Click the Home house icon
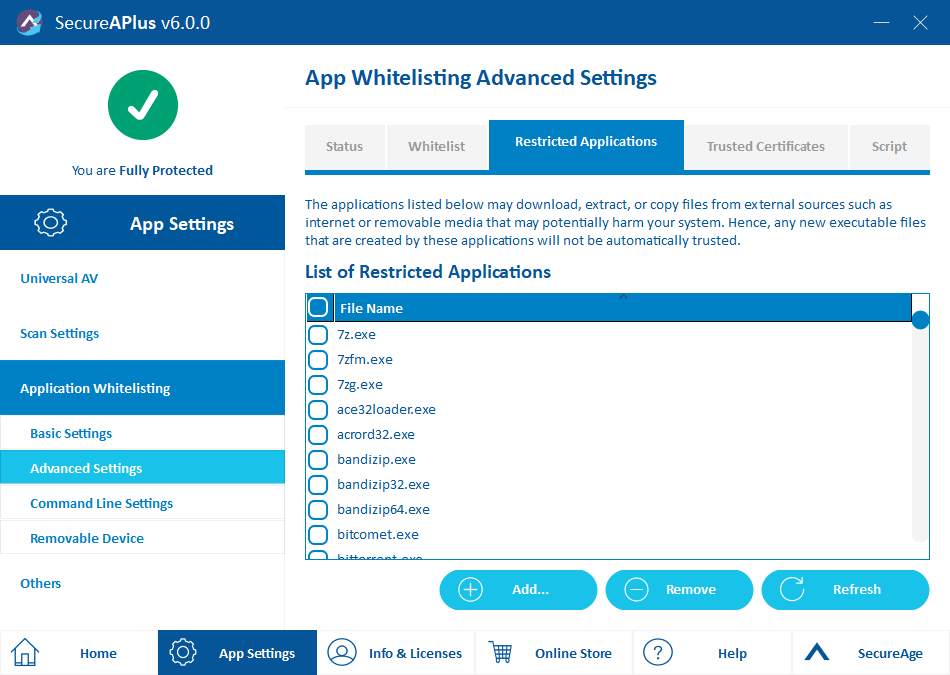The height and width of the screenshot is (675, 950). [x=25, y=653]
